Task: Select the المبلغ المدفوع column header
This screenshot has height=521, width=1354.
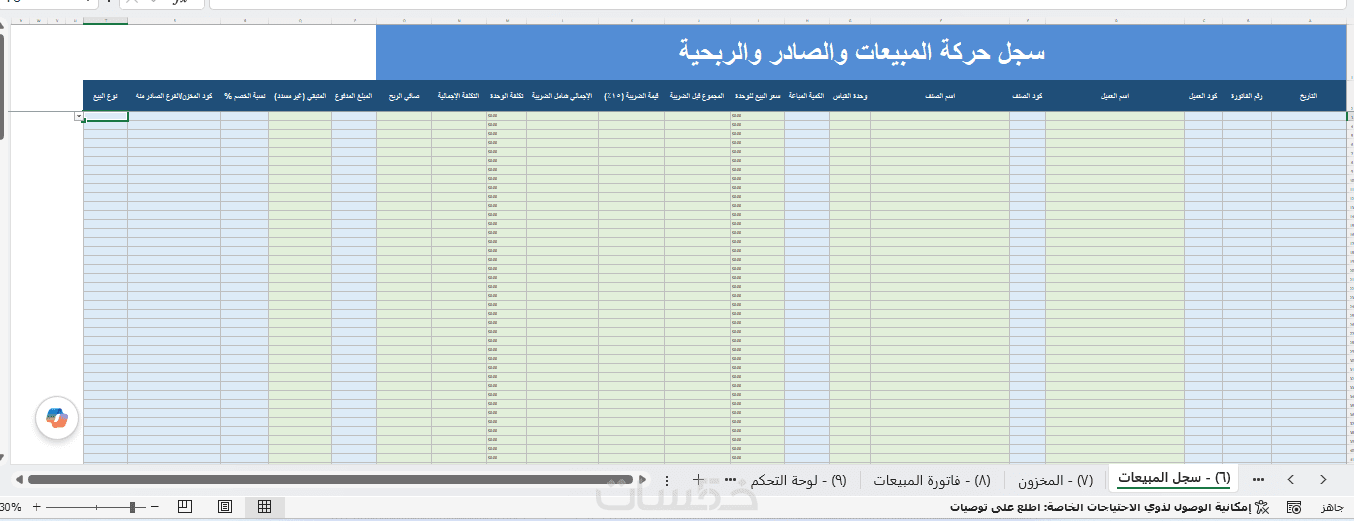Action: pos(354,96)
